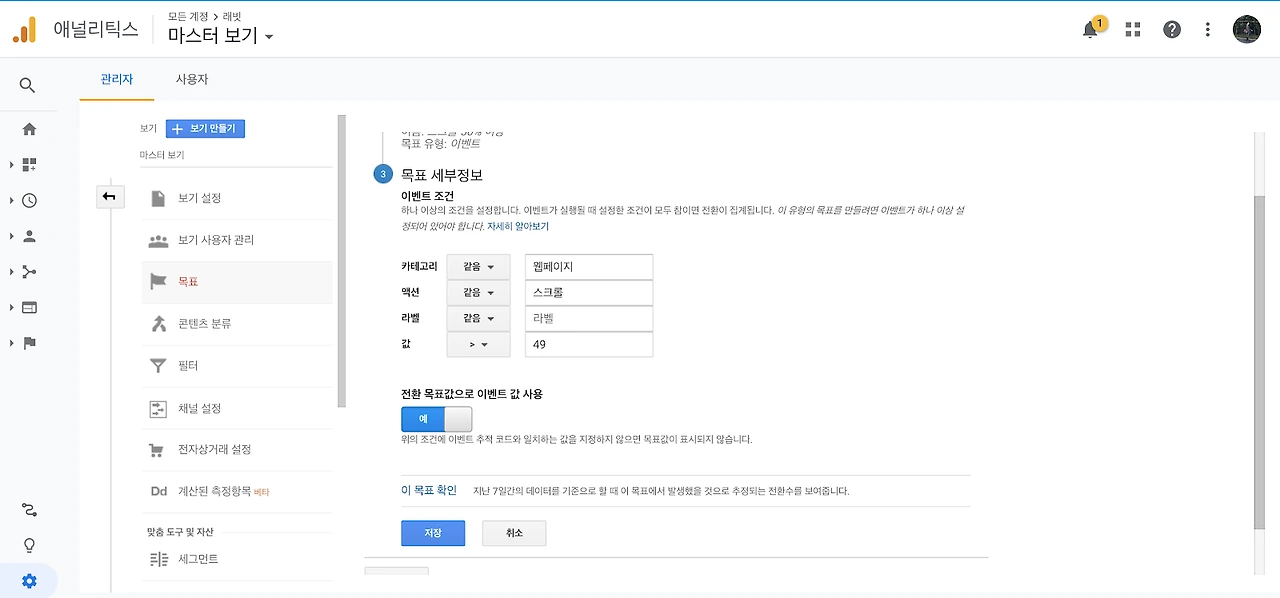The width and height of the screenshot is (1280, 598).
Task: Click the 이 목표 확인 link
Action: click(429, 491)
